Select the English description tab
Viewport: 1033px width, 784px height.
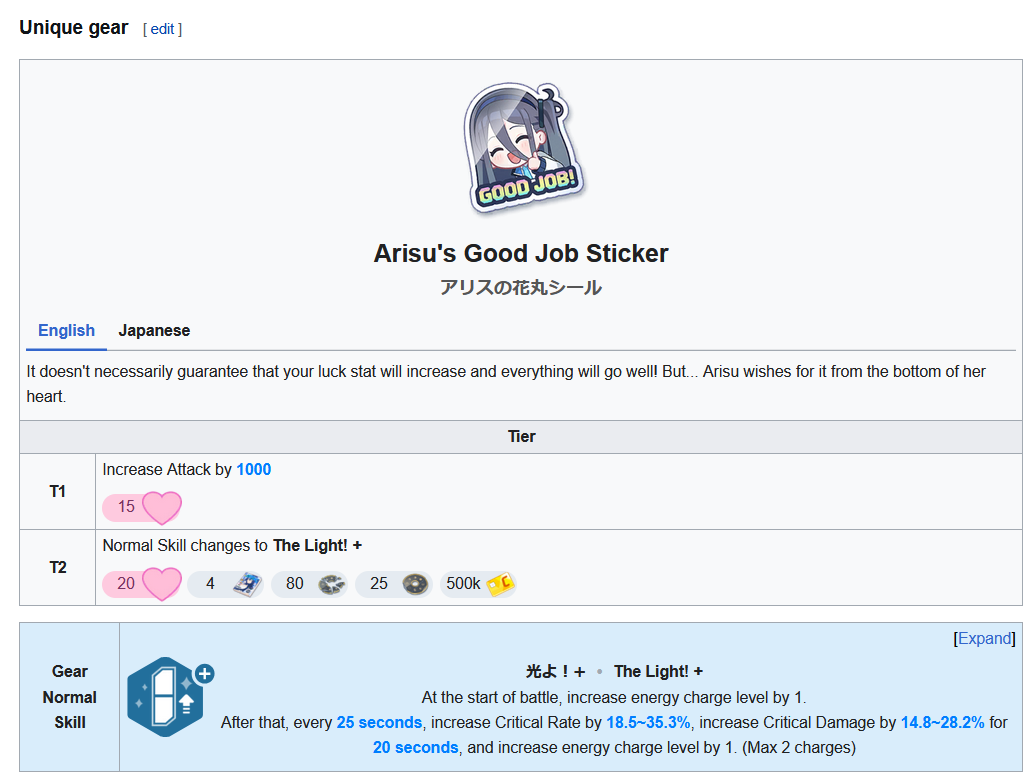67,331
